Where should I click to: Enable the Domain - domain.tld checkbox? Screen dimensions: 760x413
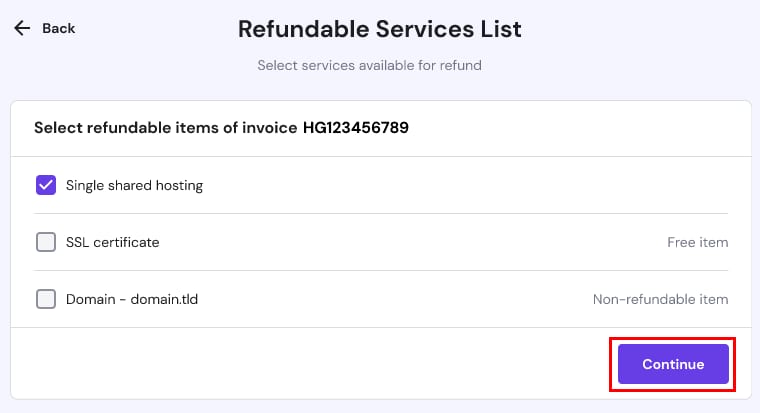tap(46, 299)
